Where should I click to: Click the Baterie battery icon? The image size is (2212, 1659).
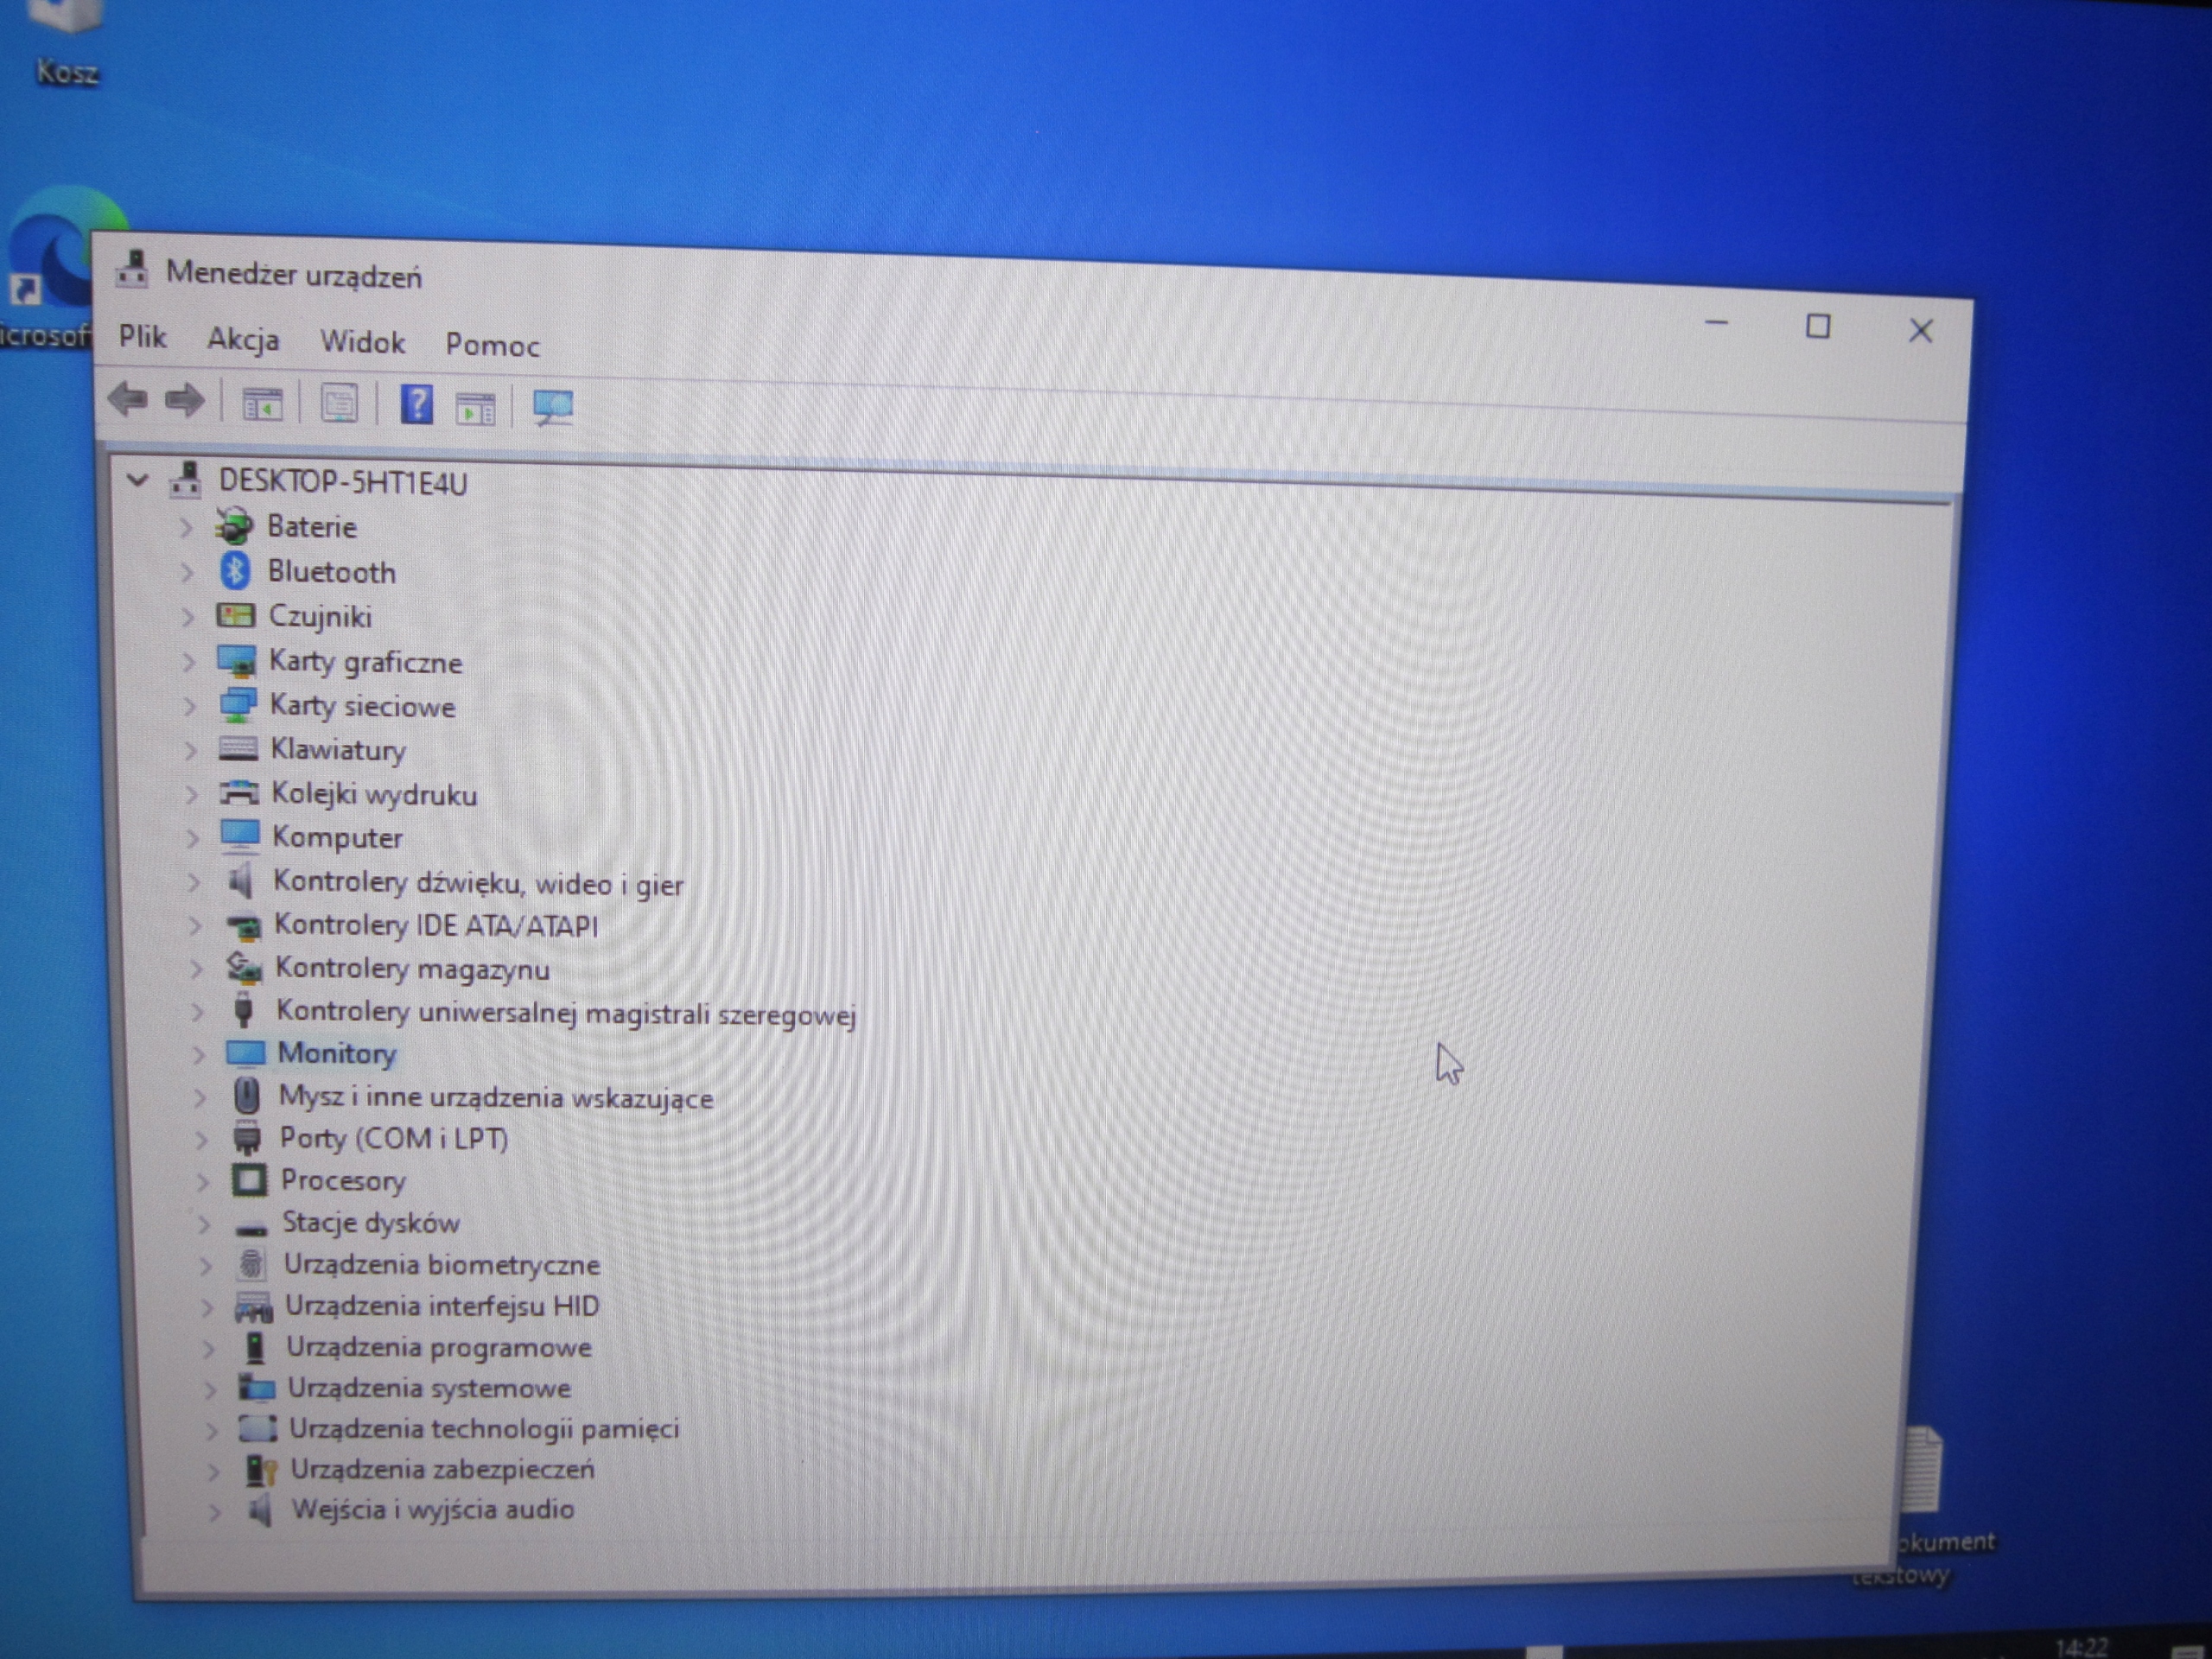(x=235, y=526)
